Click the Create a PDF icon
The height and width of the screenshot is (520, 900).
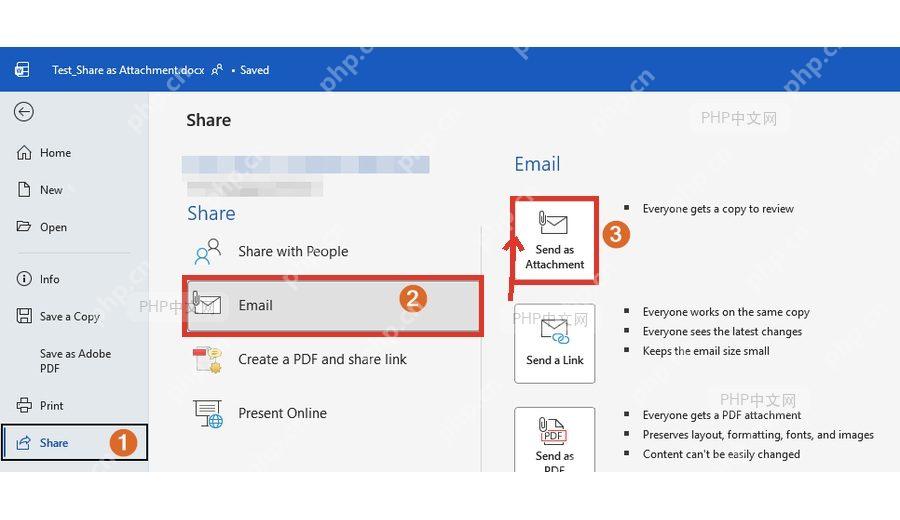[x=207, y=360]
